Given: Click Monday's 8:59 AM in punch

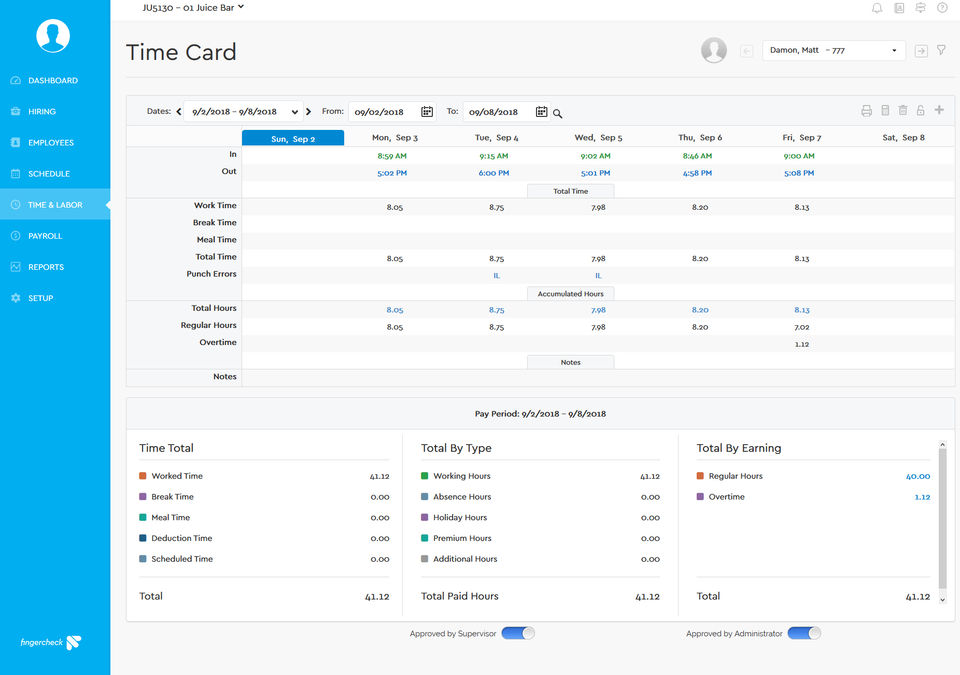Looking at the screenshot, I should tap(392, 156).
